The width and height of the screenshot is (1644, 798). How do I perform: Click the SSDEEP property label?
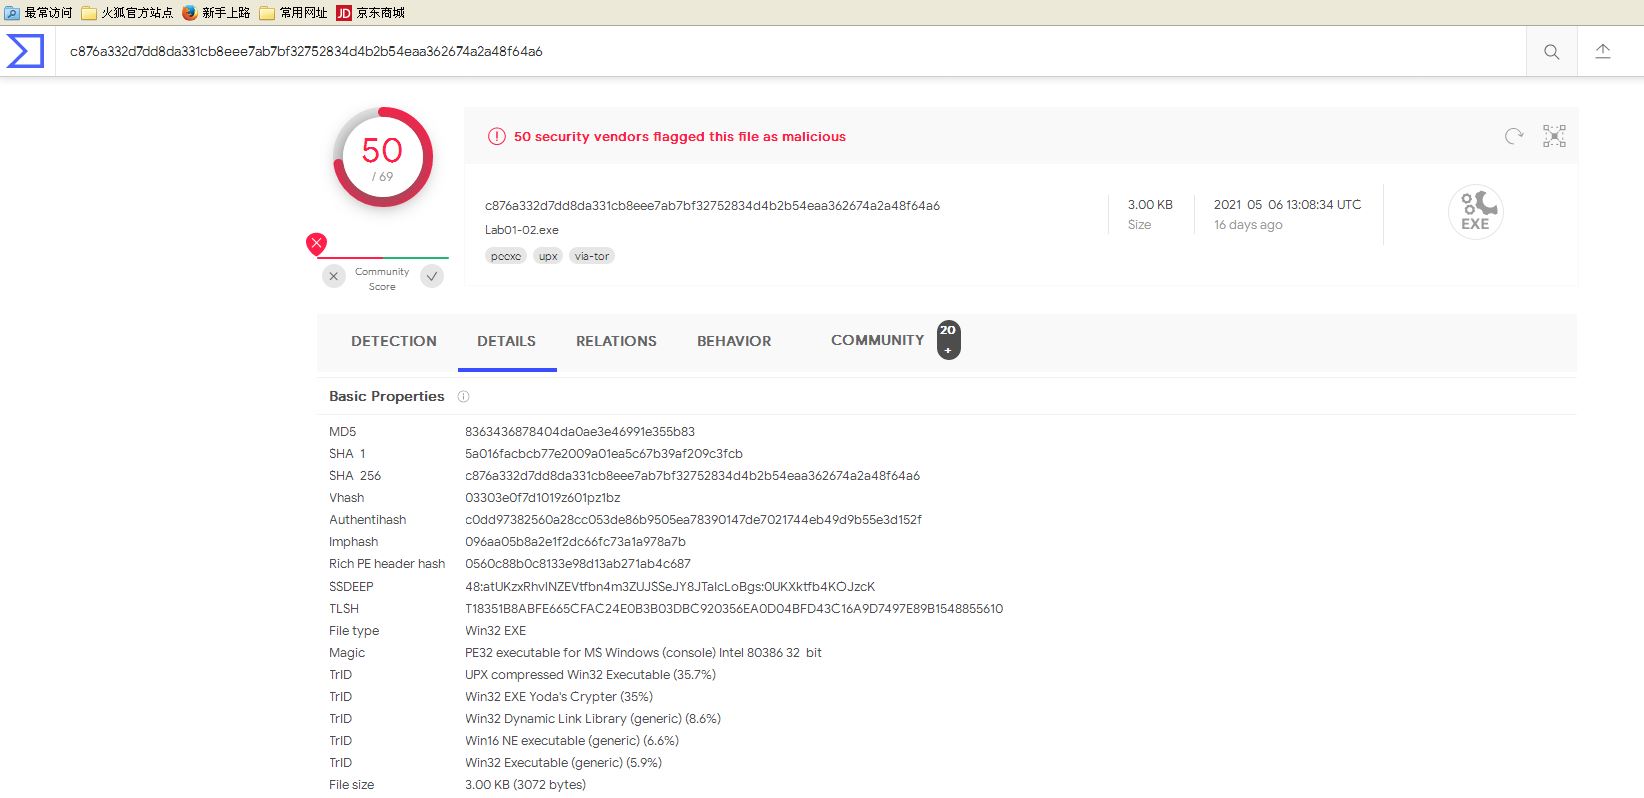pos(351,587)
